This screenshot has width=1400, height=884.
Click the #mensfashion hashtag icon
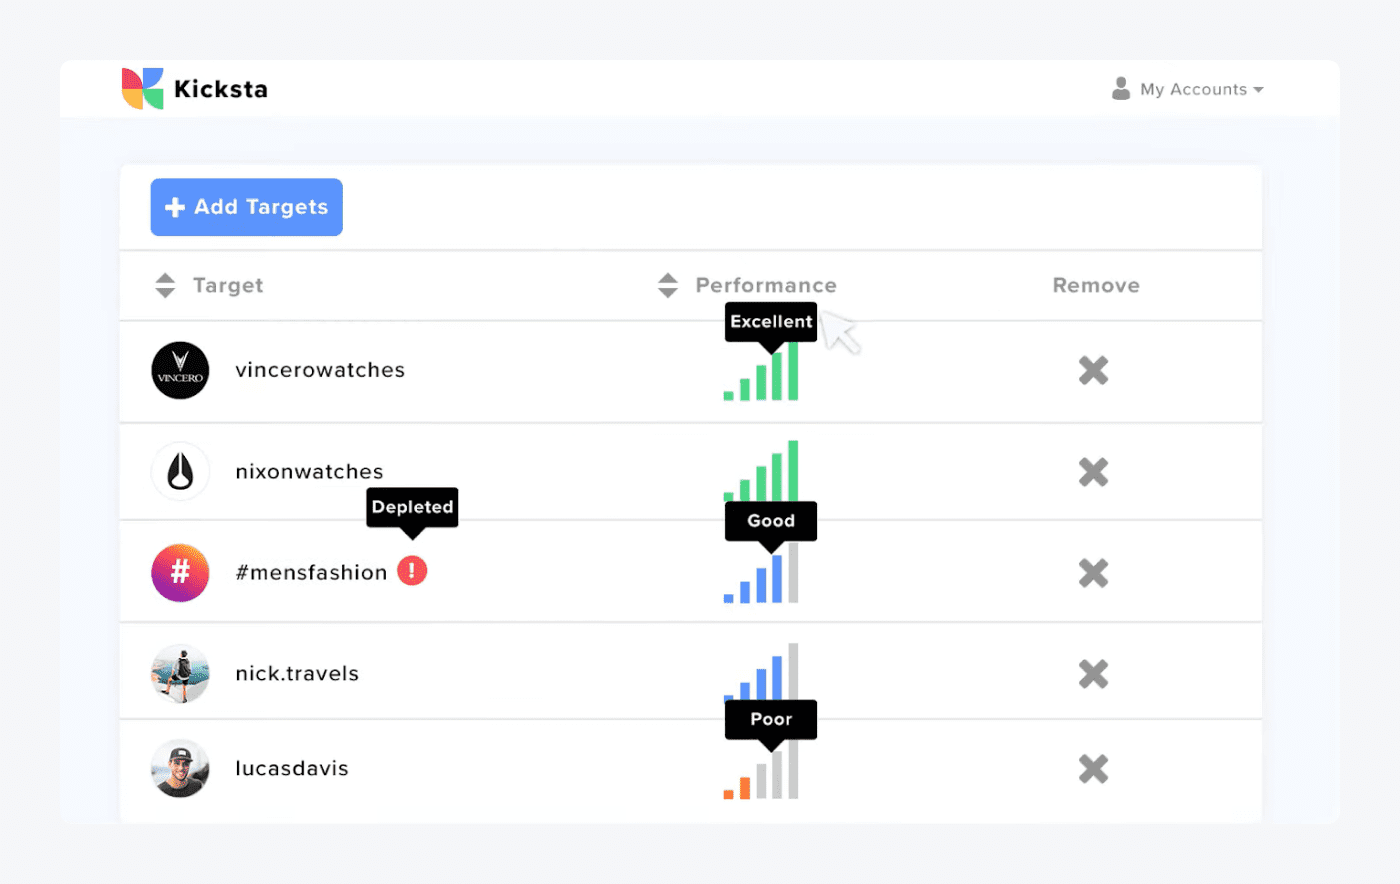[x=180, y=573]
